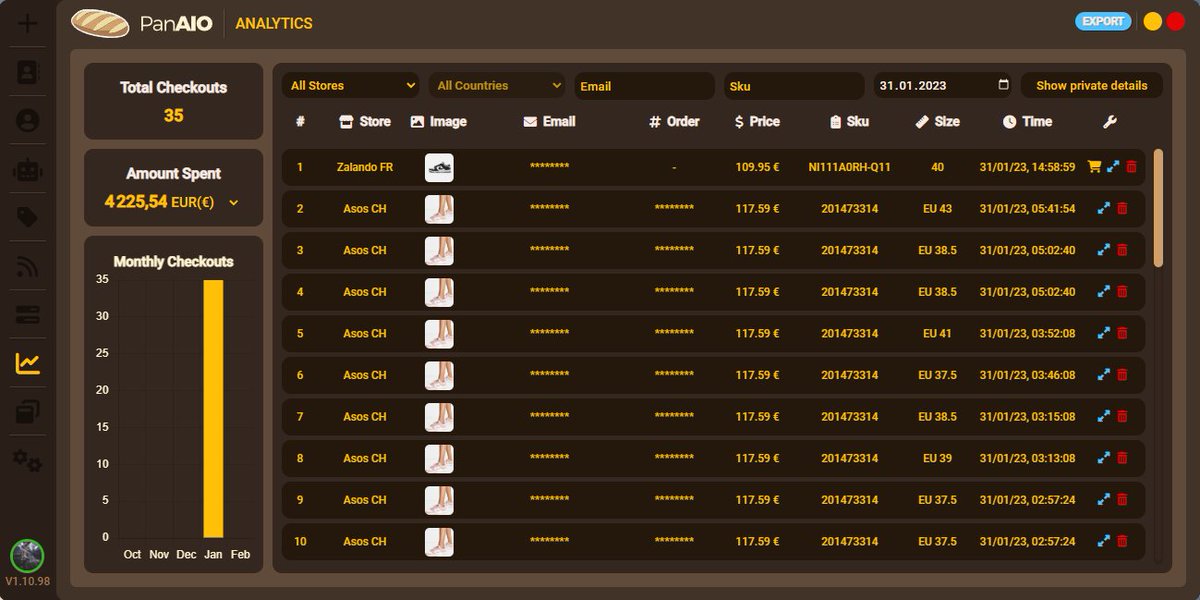Screen dimensions: 1200x600
Task: Expand the EUR currency selector
Action: [234, 202]
